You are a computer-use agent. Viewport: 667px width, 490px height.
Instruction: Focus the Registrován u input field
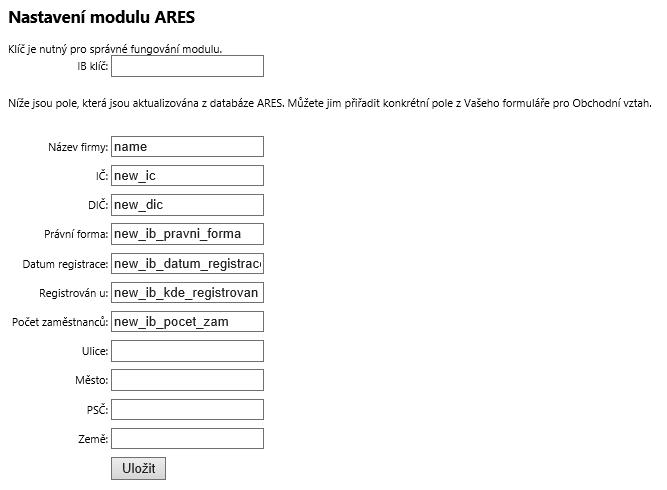[x=188, y=293]
